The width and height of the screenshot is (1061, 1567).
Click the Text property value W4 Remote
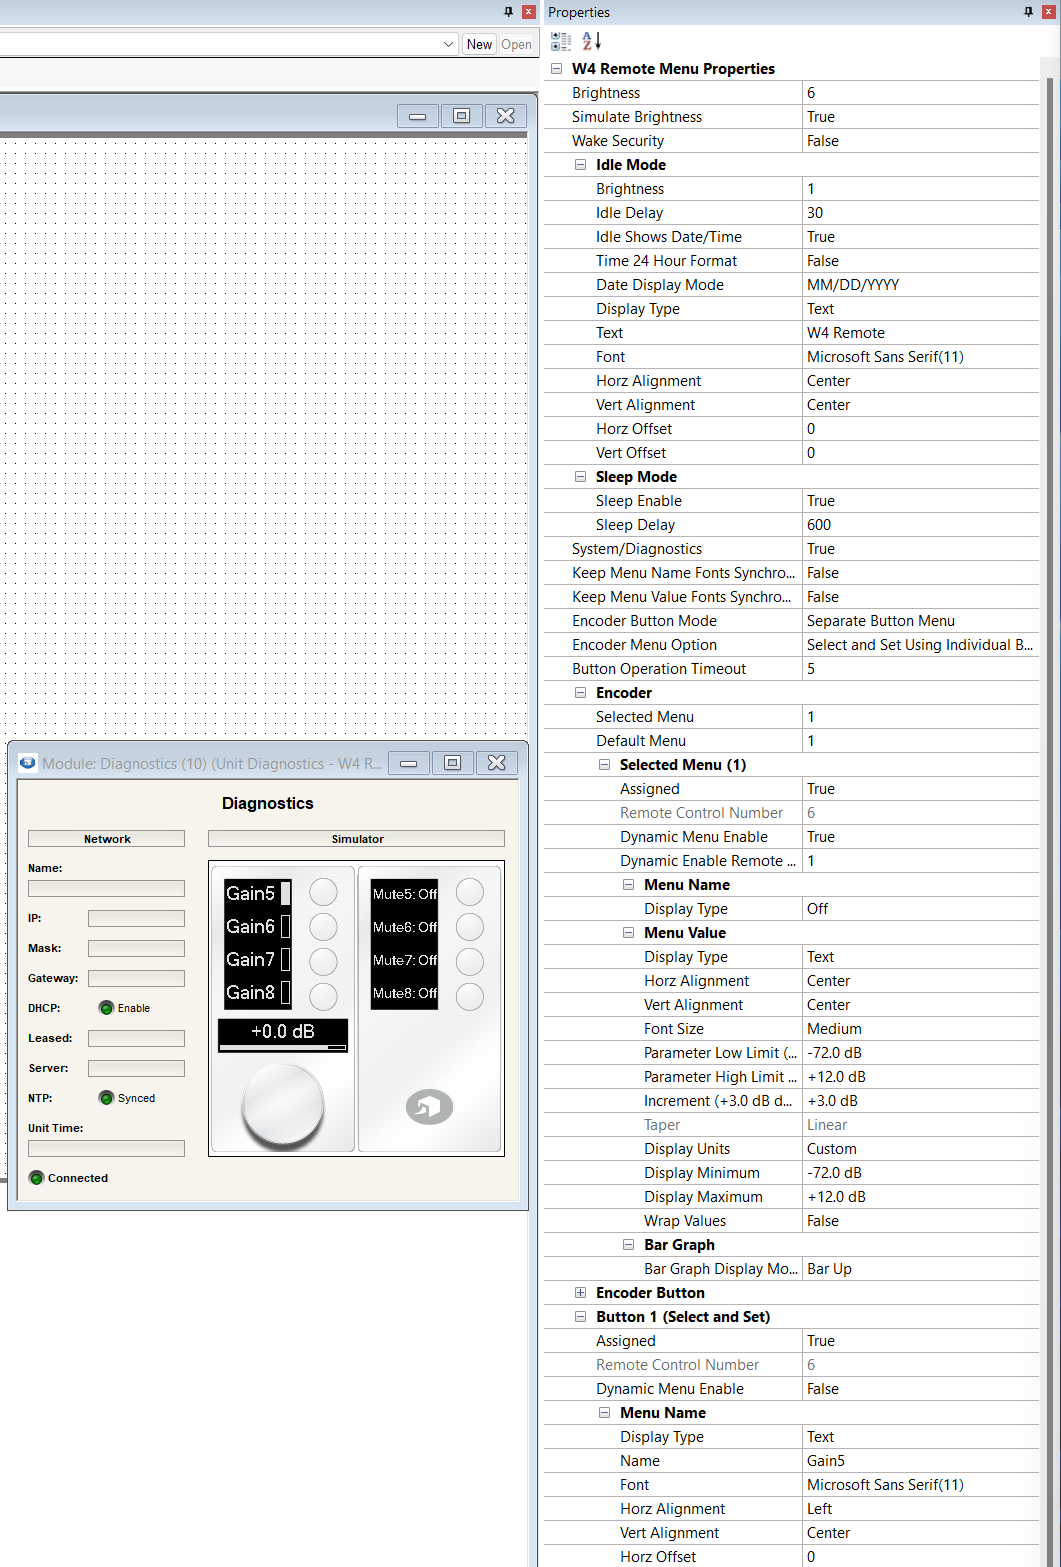[920, 333]
